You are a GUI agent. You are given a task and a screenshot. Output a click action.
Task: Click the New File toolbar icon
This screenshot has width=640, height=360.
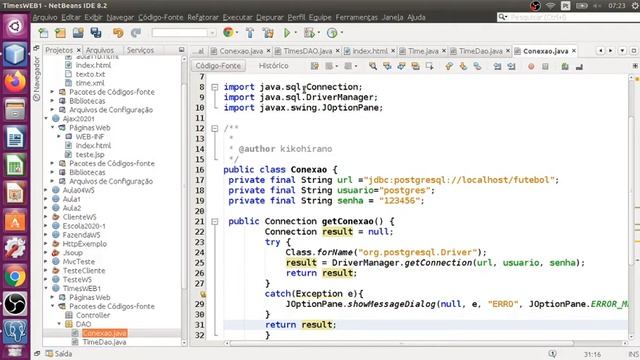click(x=43, y=33)
